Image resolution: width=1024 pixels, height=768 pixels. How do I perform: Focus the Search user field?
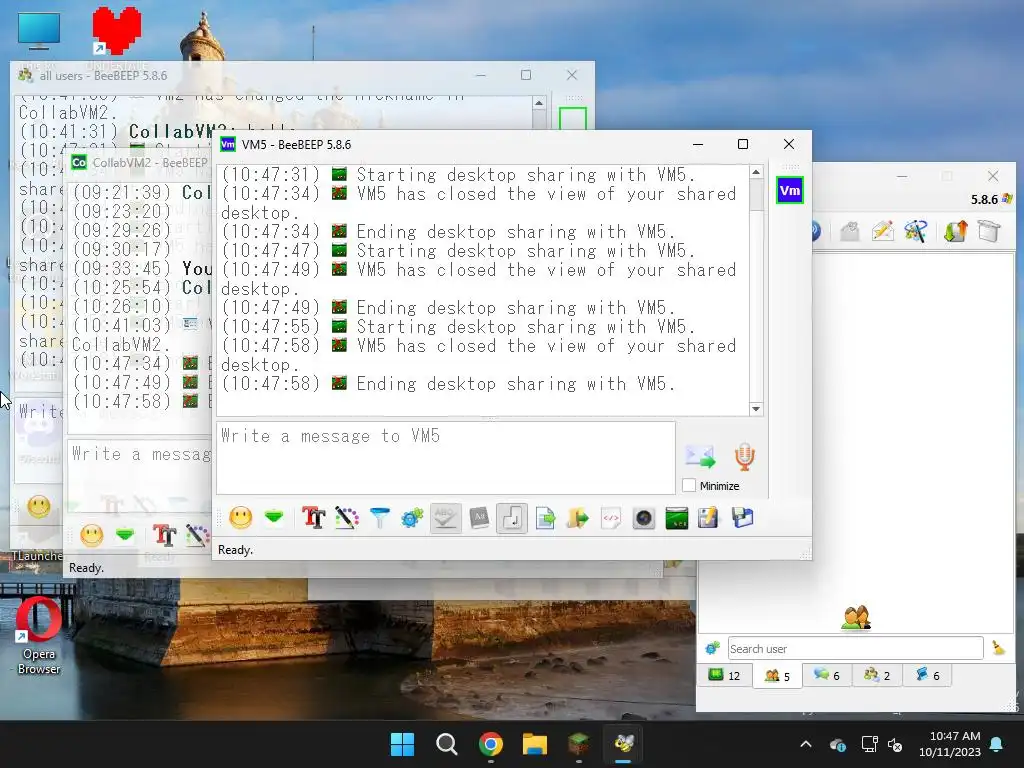click(x=856, y=648)
